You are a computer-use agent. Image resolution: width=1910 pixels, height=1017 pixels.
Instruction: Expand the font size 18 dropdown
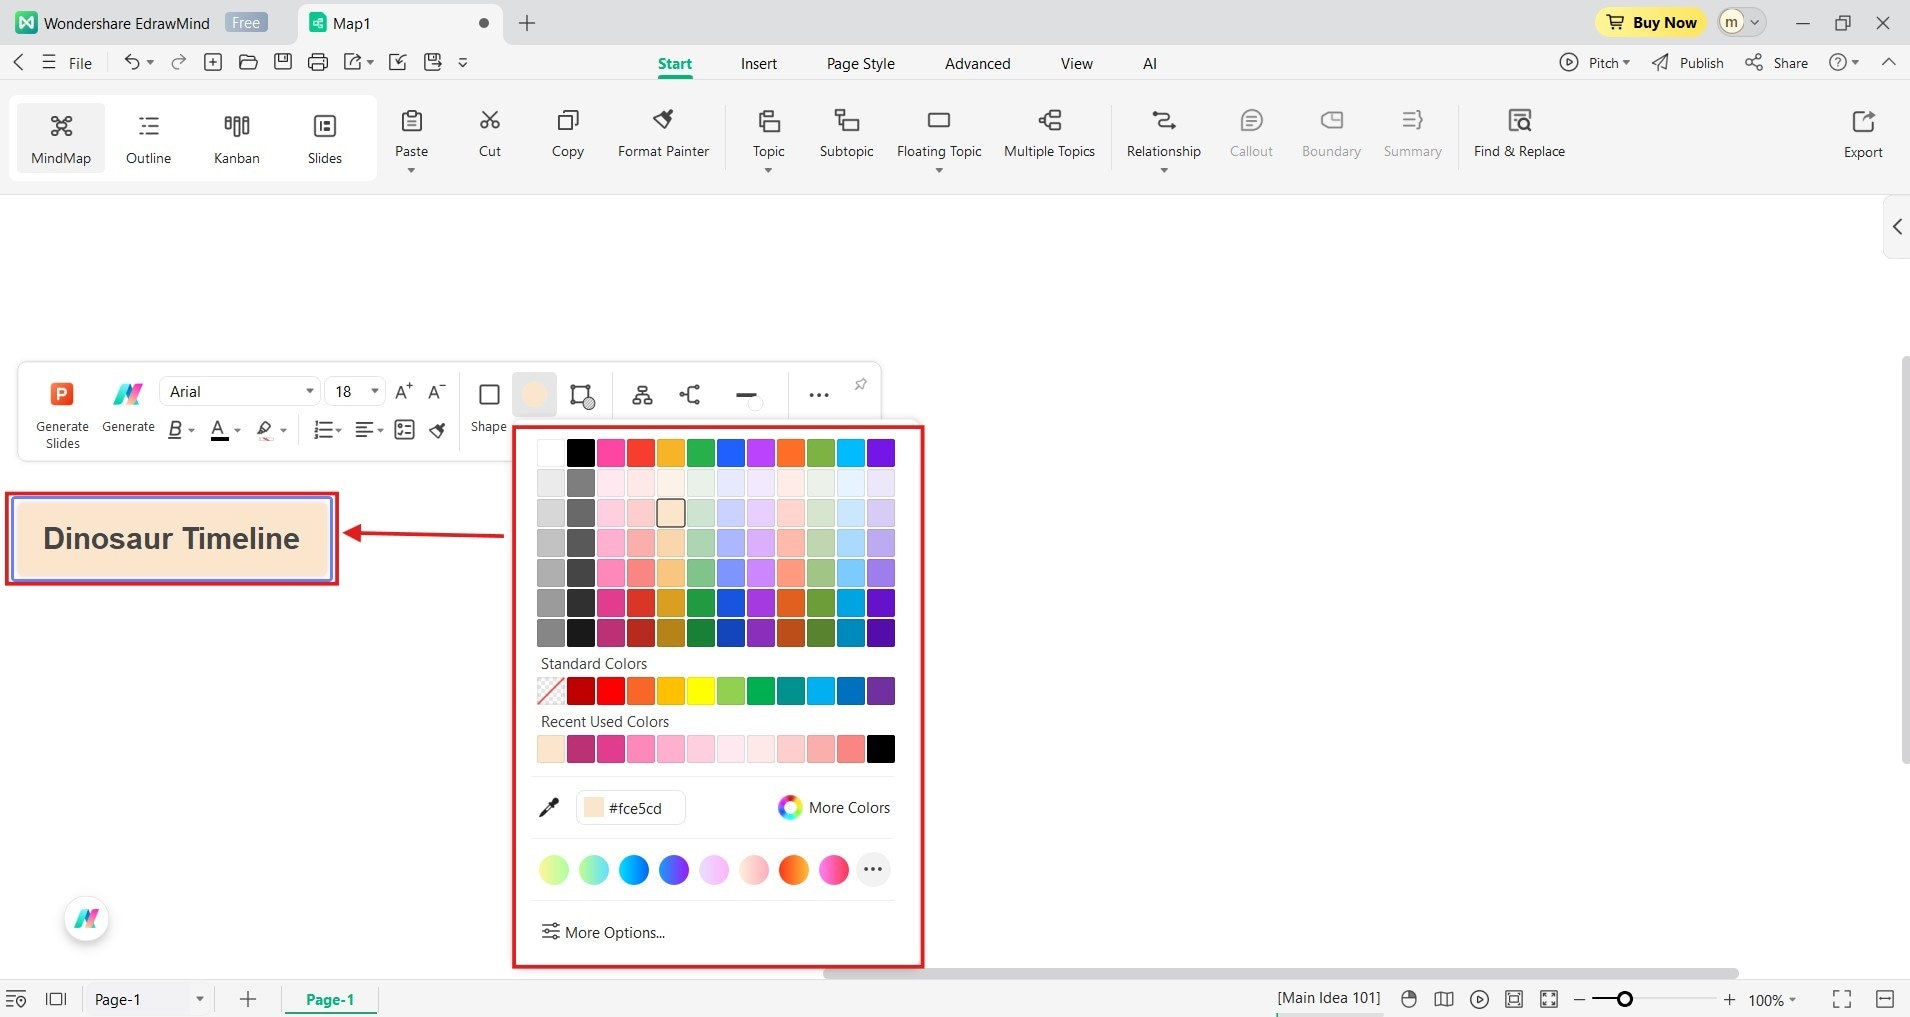point(374,391)
